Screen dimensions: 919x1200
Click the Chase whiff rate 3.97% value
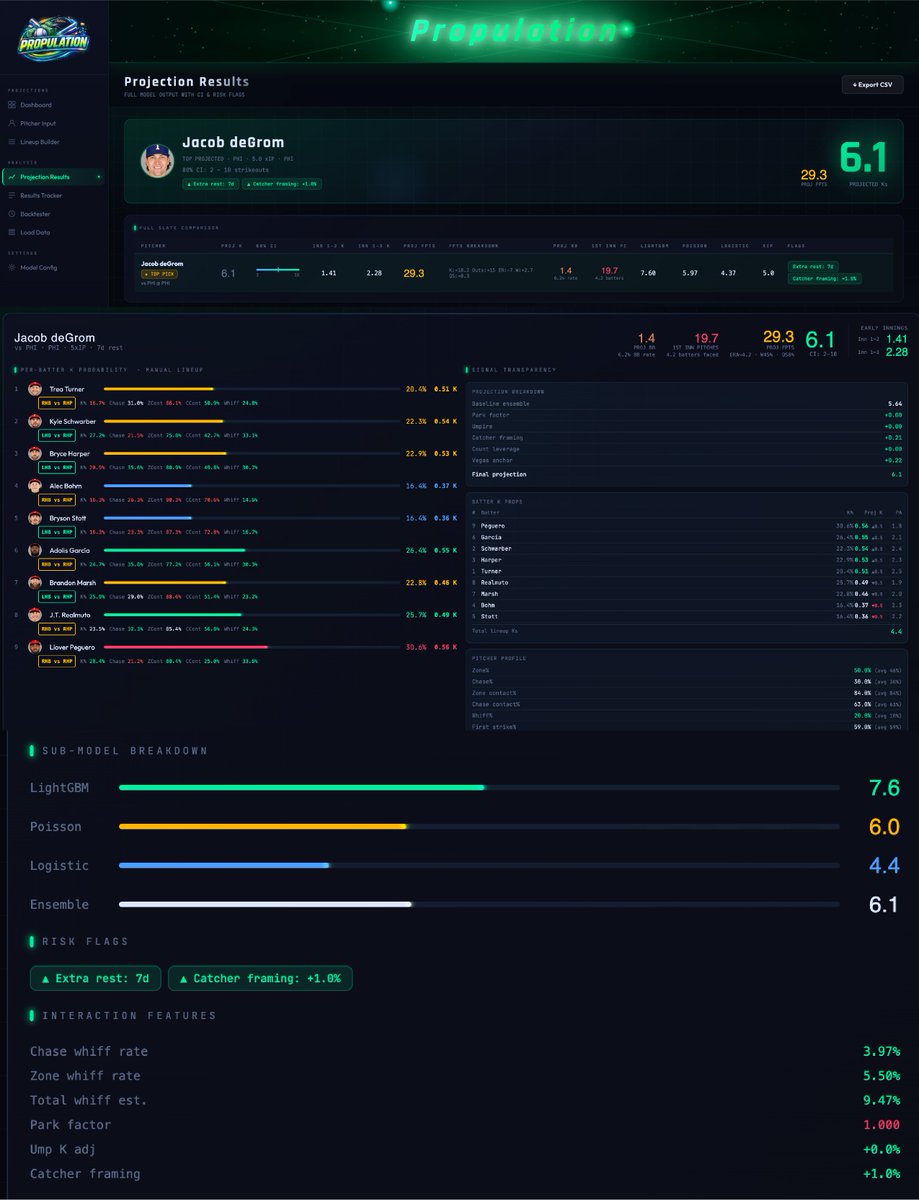point(881,1052)
